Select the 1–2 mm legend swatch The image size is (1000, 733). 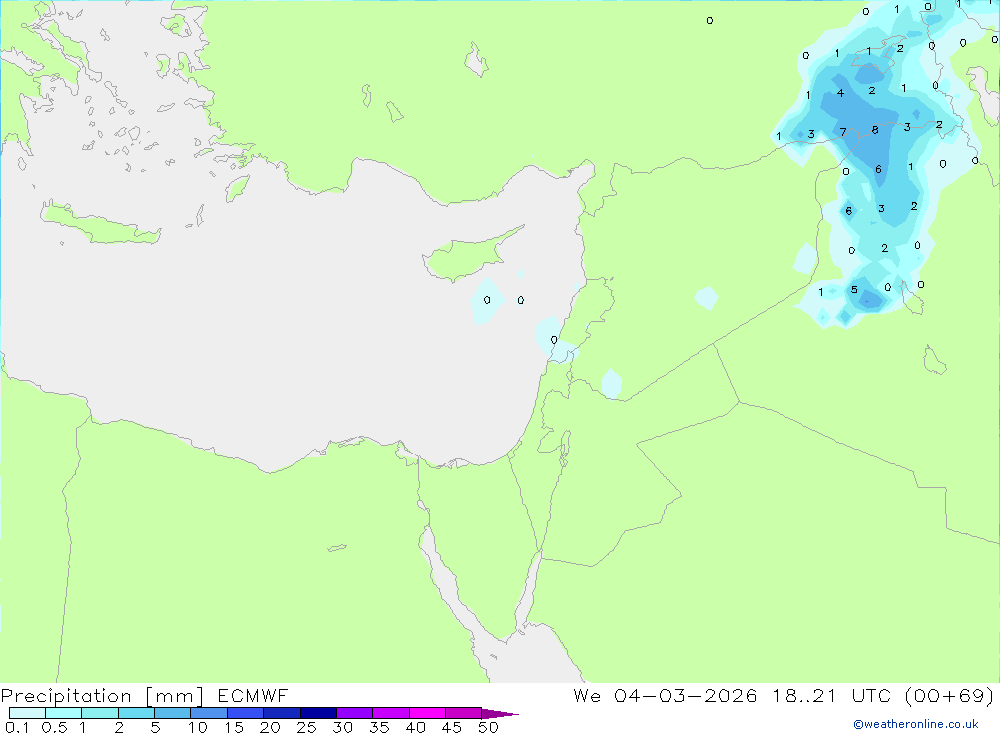click(100, 713)
